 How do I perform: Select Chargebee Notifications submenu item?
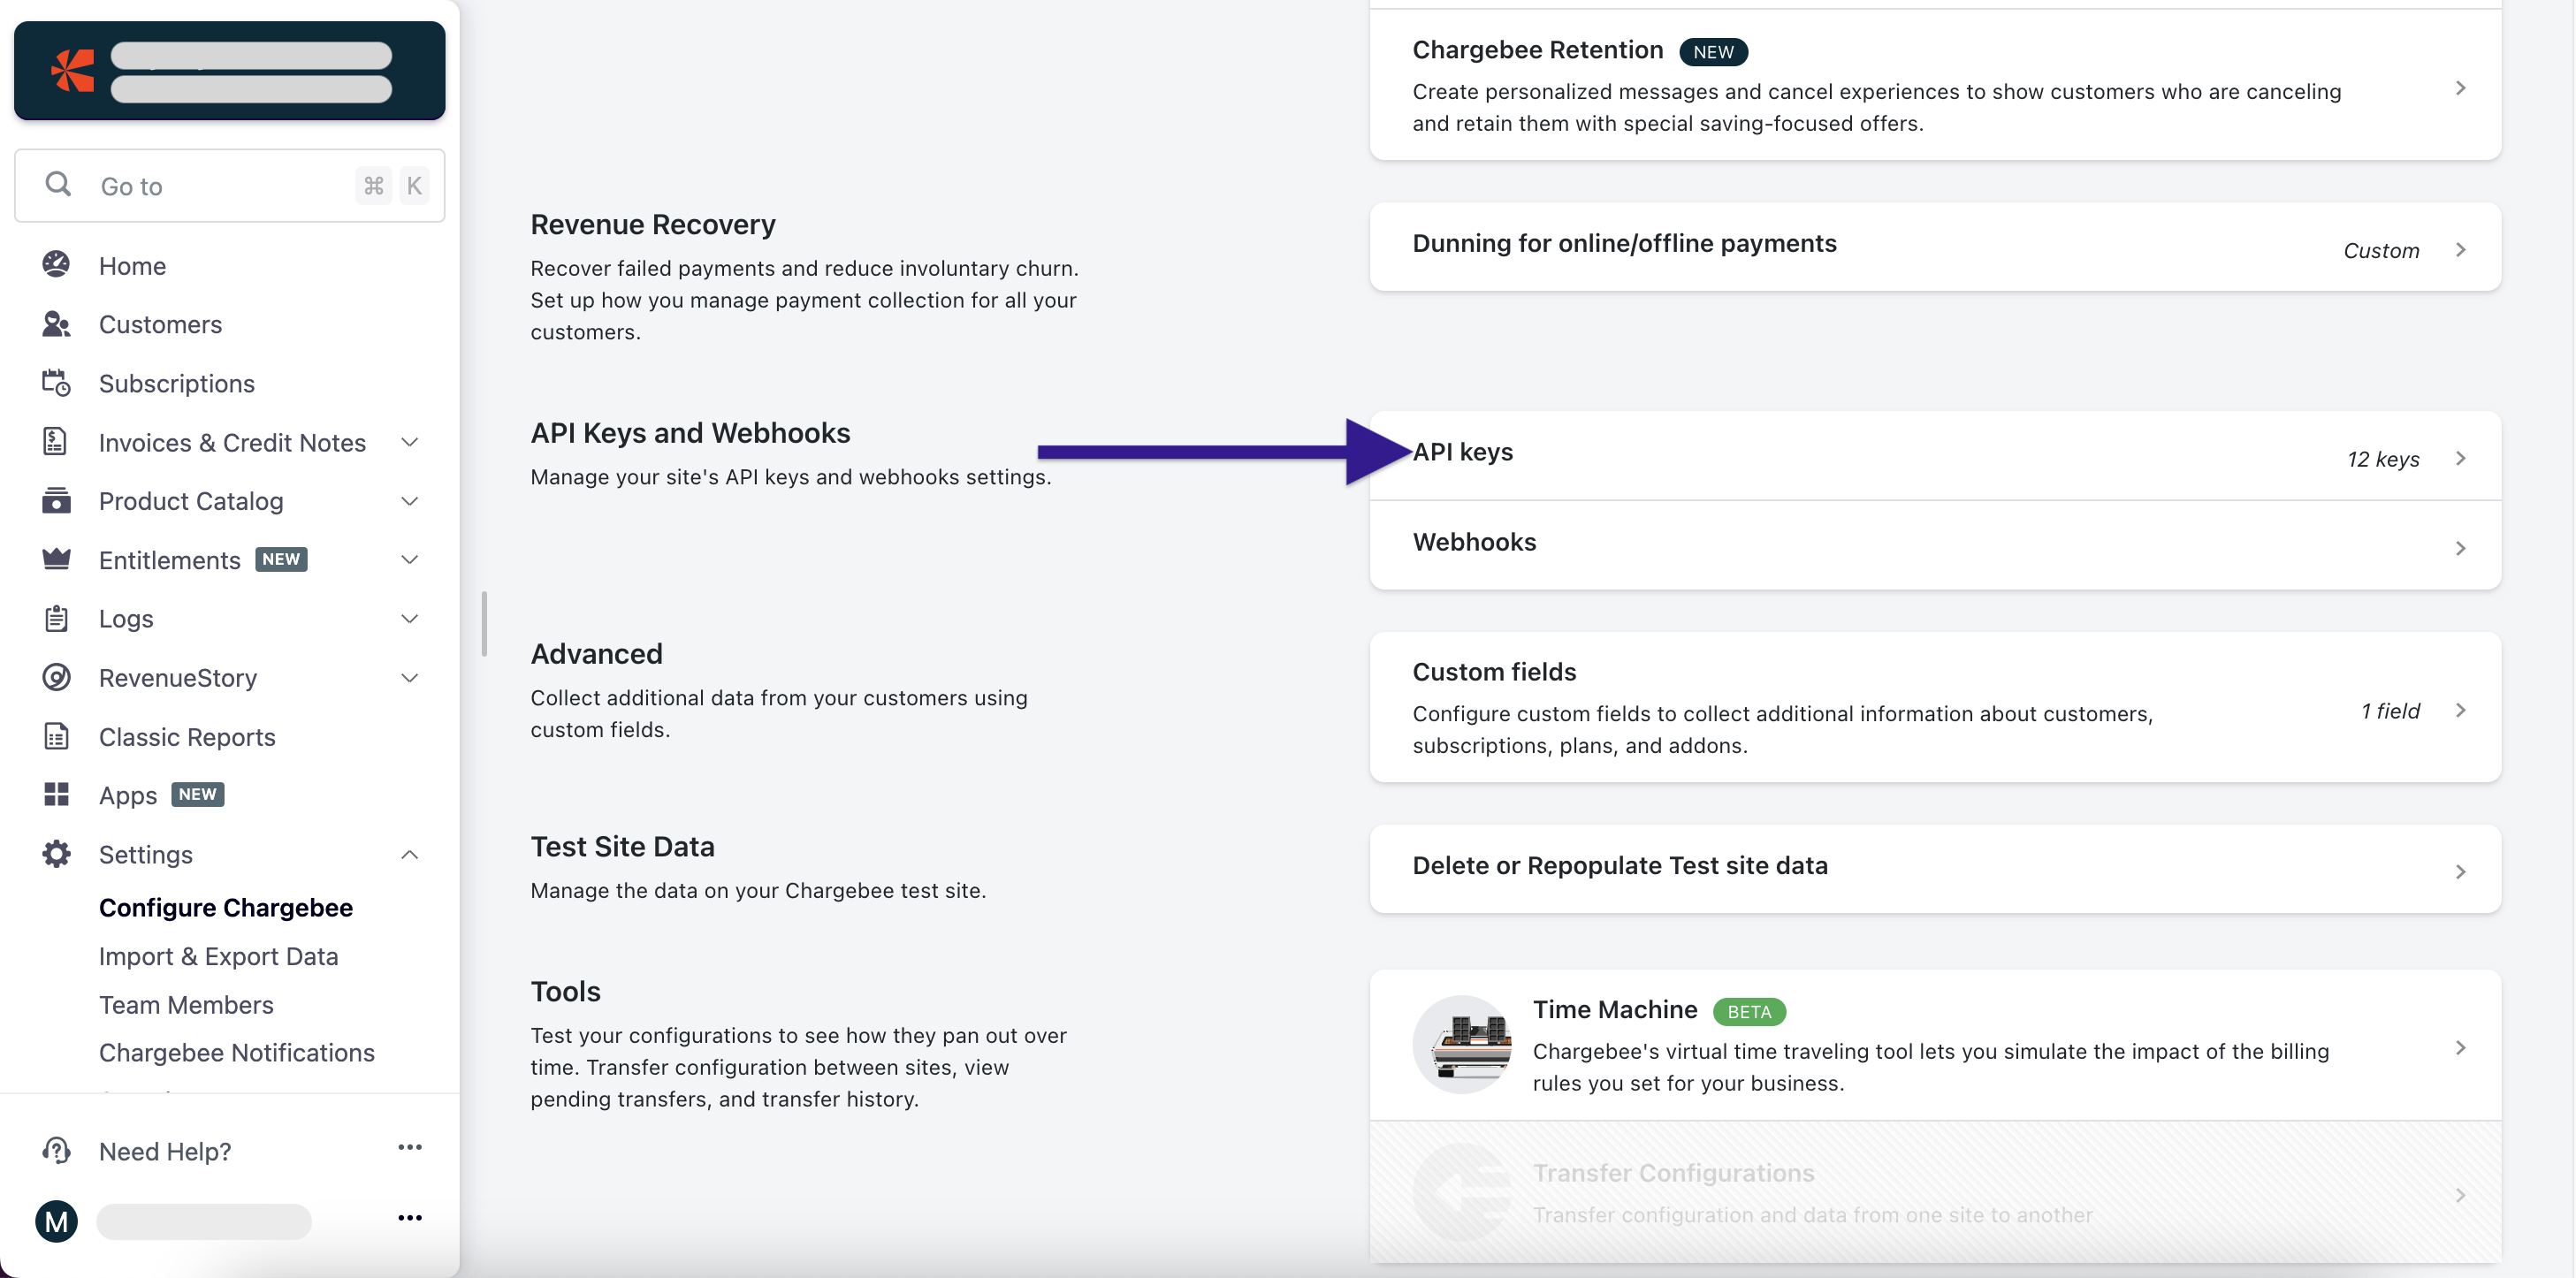point(236,1052)
